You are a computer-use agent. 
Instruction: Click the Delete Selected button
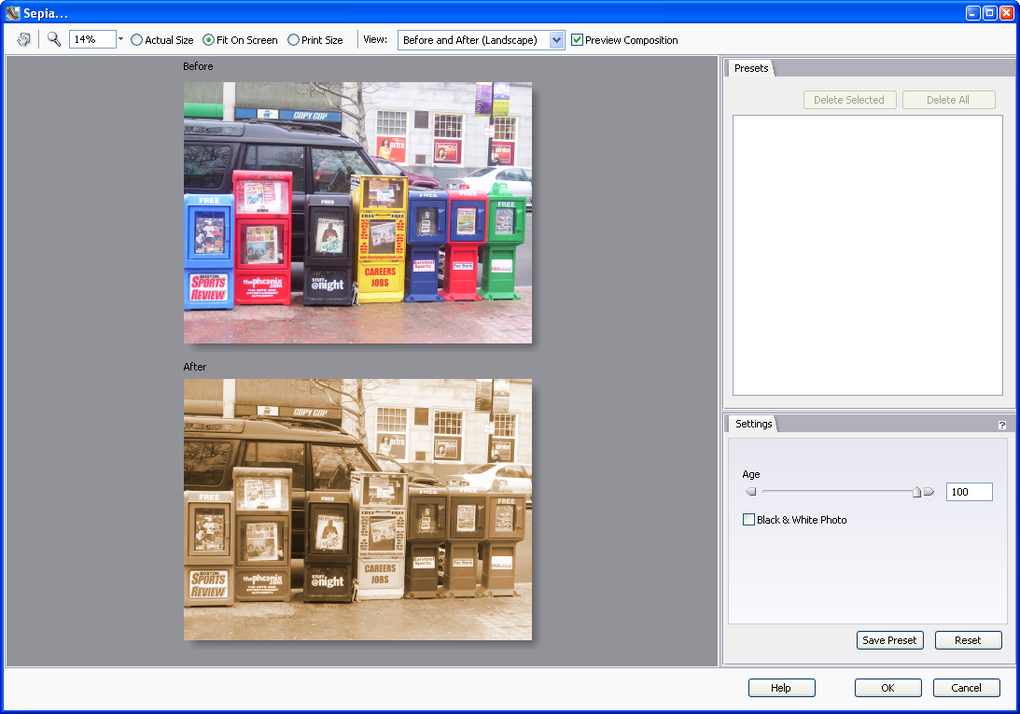point(850,99)
